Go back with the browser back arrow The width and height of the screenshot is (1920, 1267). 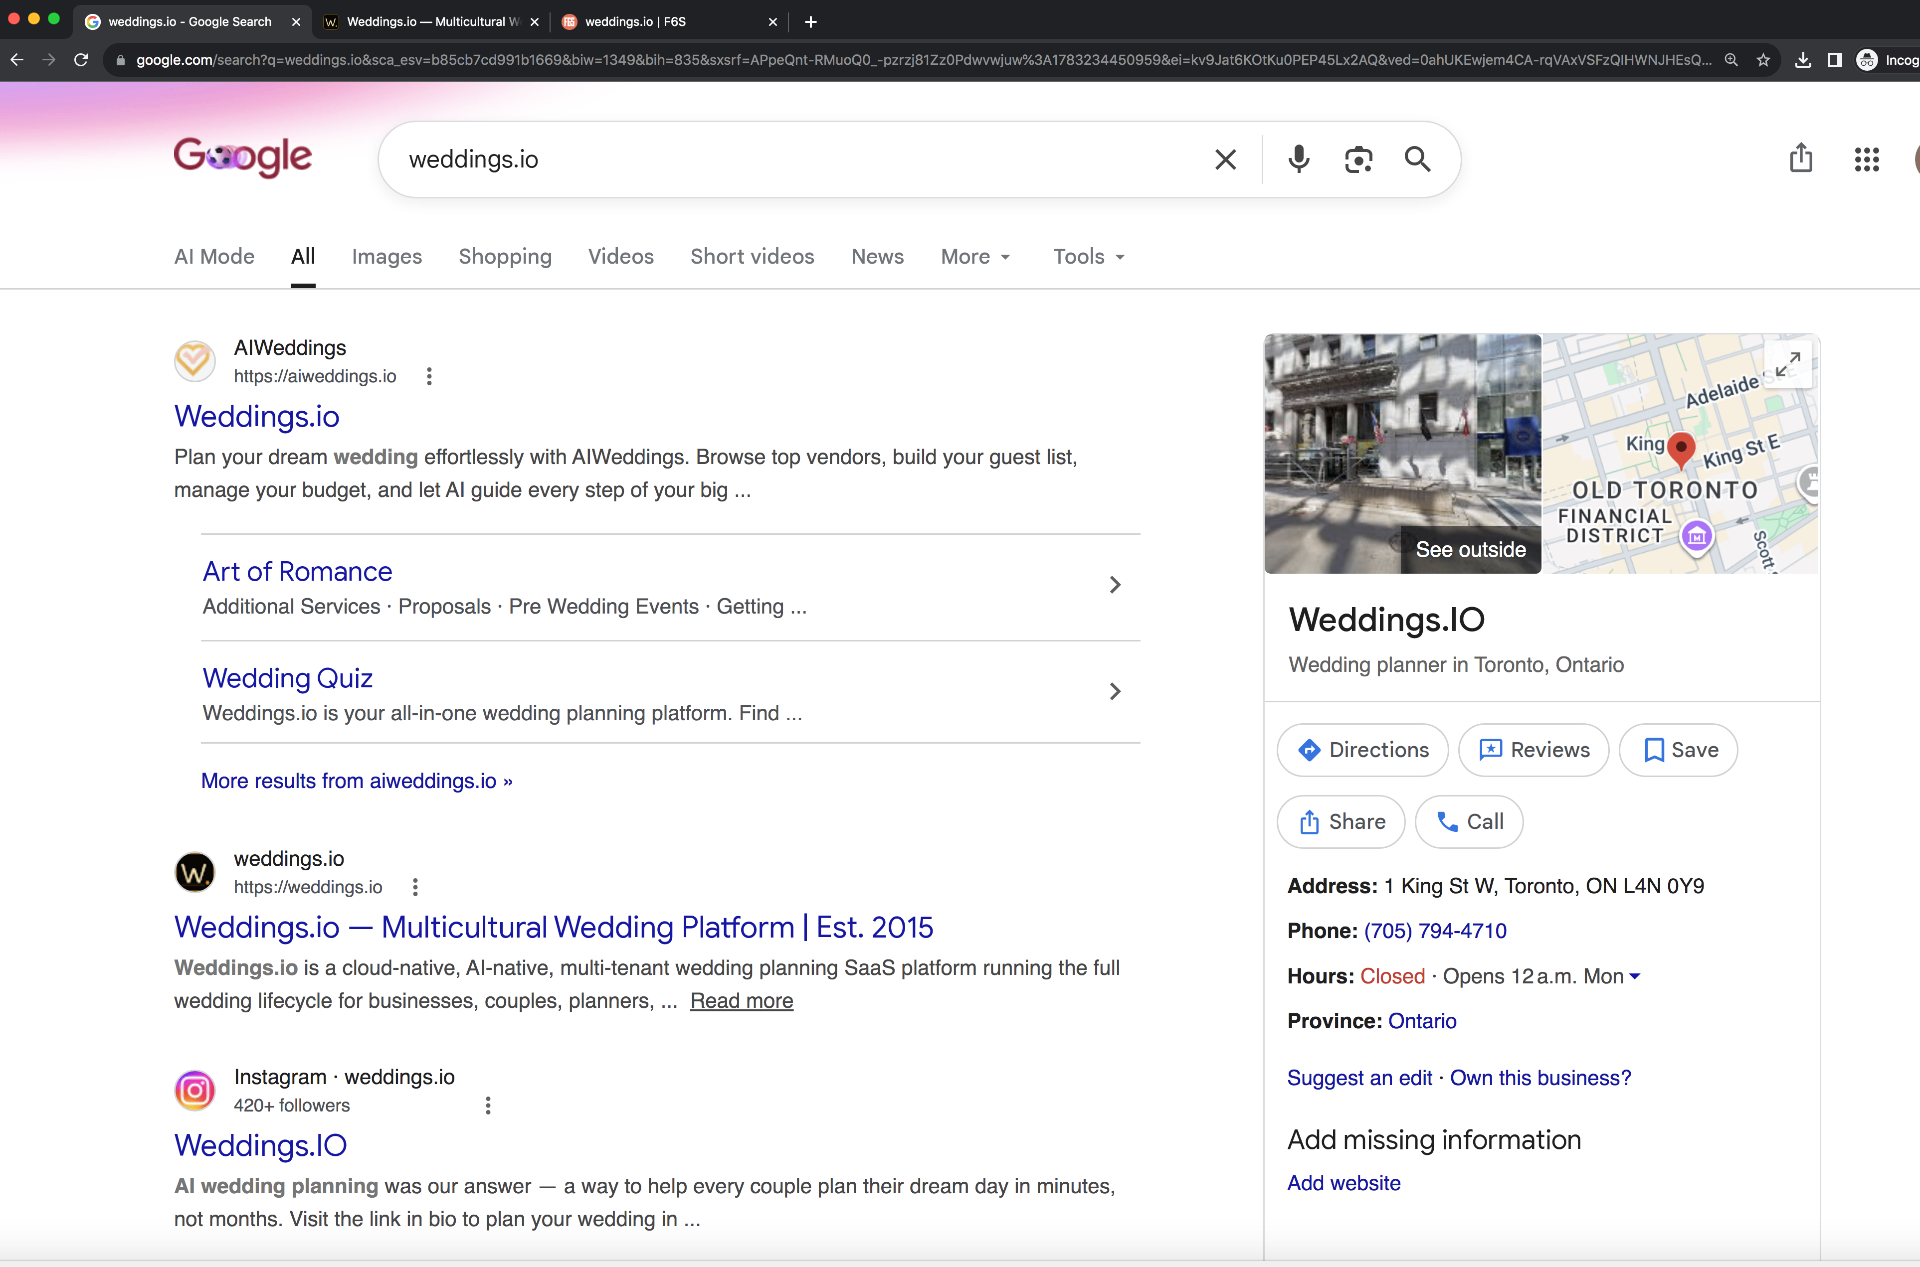(17, 60)
